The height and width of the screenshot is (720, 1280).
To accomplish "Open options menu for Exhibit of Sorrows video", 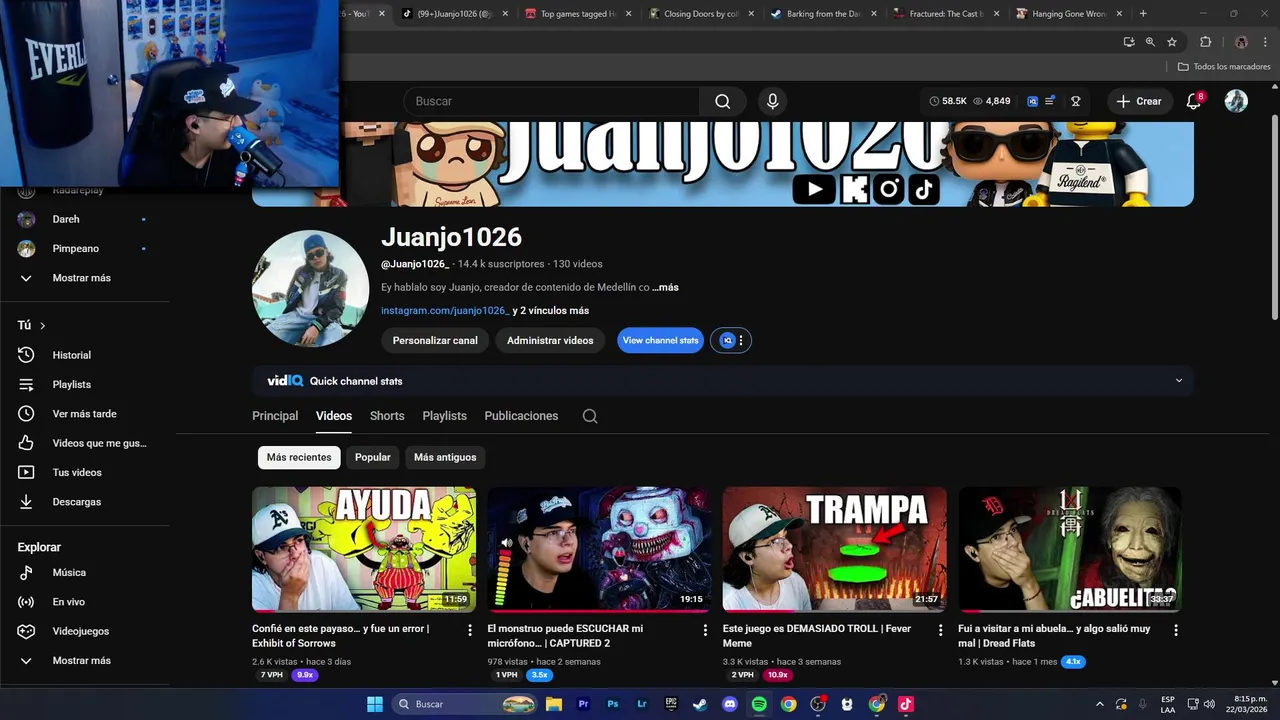I will click(x=470, y=630).
